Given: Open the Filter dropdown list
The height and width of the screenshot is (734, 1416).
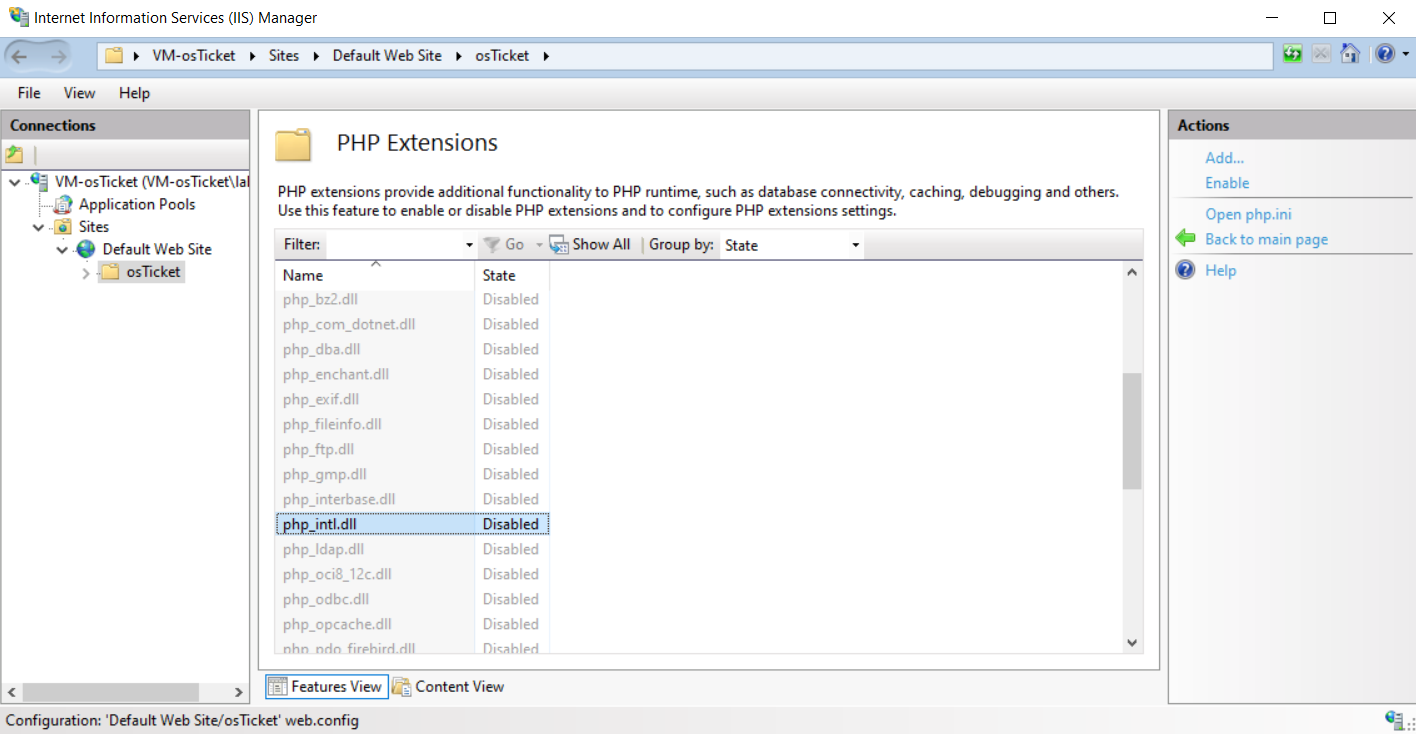Looking at the screenshot, I should point(469,245).
